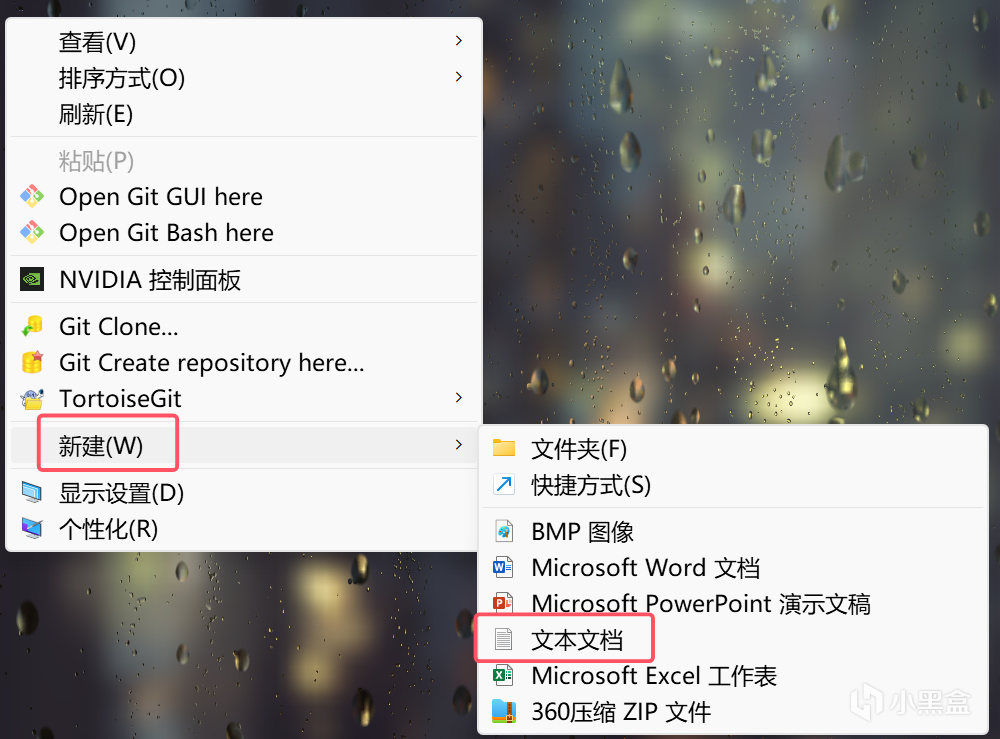1000x739 pixels.
Task: Create new Microsoft PowerPoint 演示文稿
Action: click(733, 603)
